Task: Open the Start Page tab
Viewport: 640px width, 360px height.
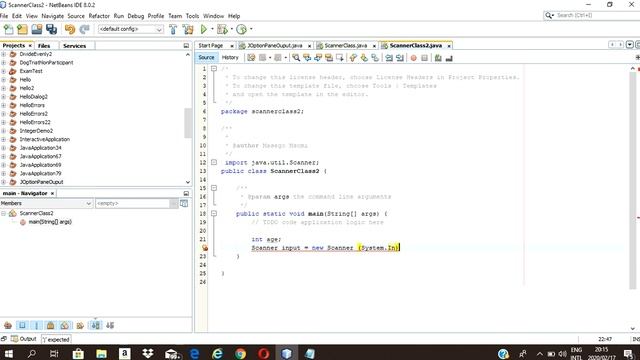Action: pos(211,46)
